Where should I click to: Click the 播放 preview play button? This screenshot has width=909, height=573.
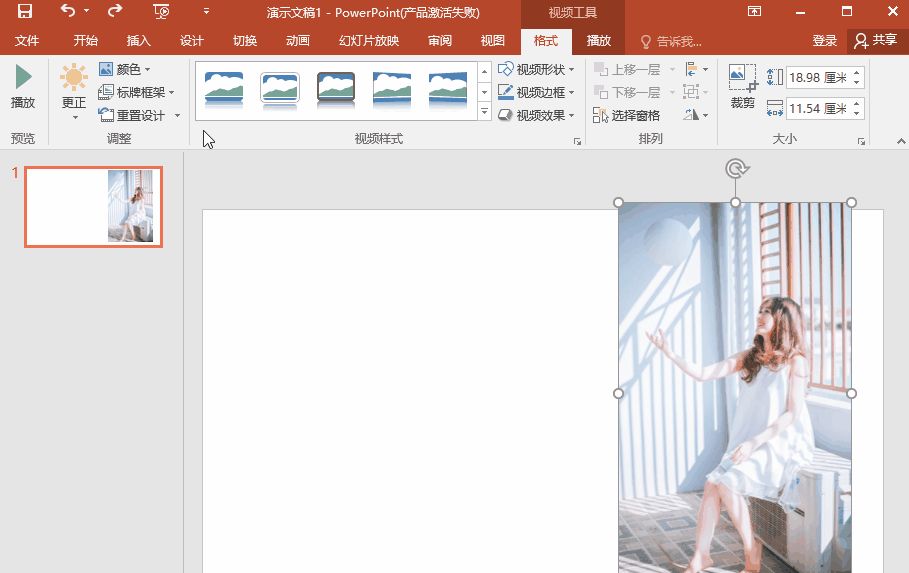coord(23,87)
